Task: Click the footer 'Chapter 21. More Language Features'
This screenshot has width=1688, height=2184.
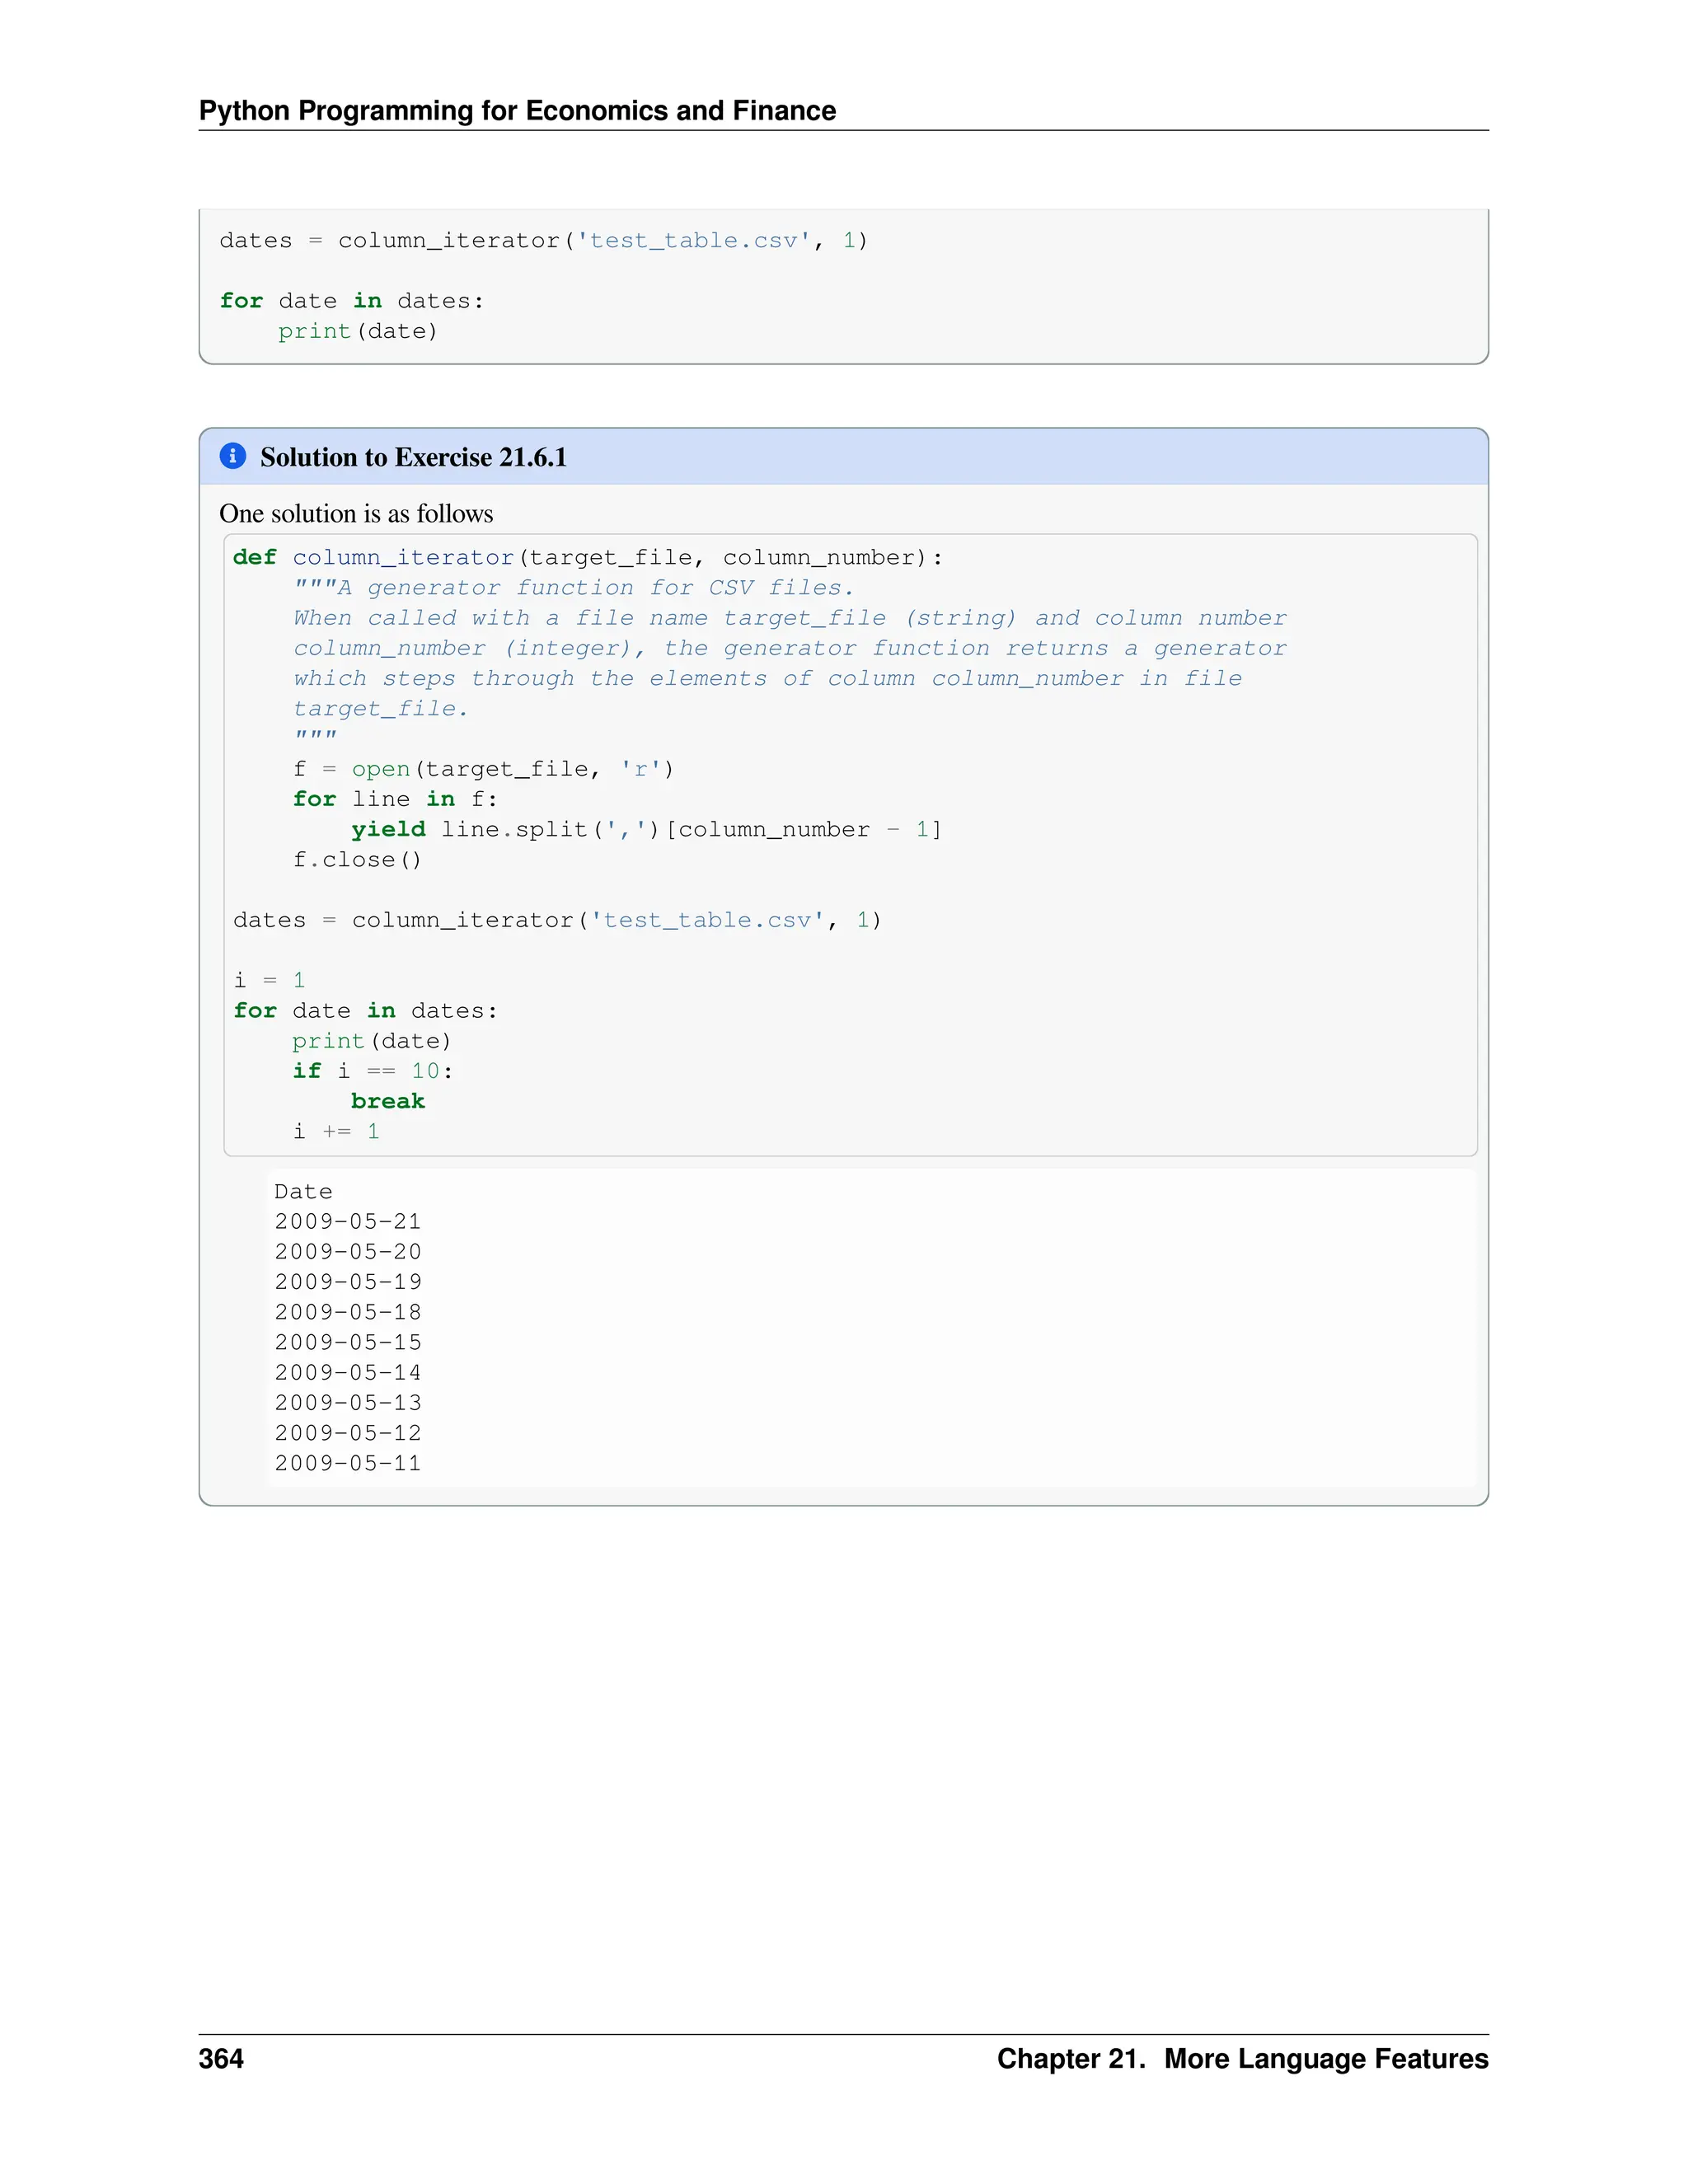Action: [1242, 2058]
